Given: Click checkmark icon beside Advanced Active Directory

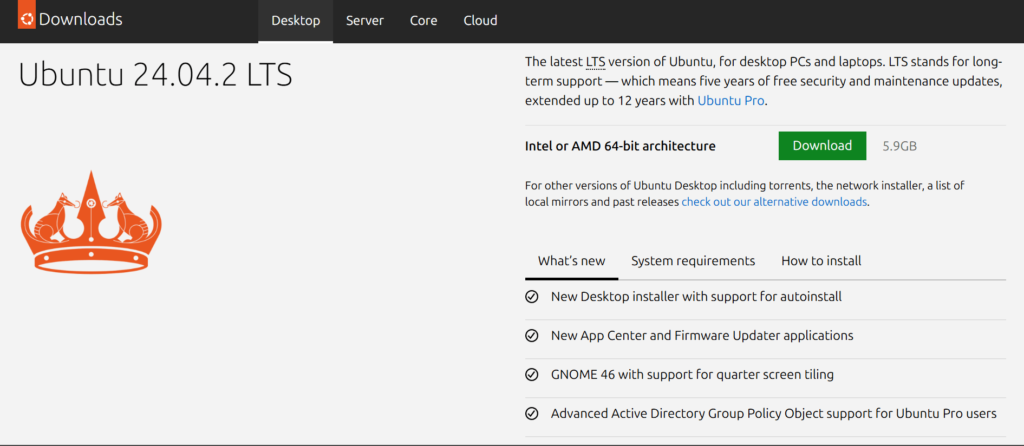Looking at the screenshot, I should tap(532, 414).
